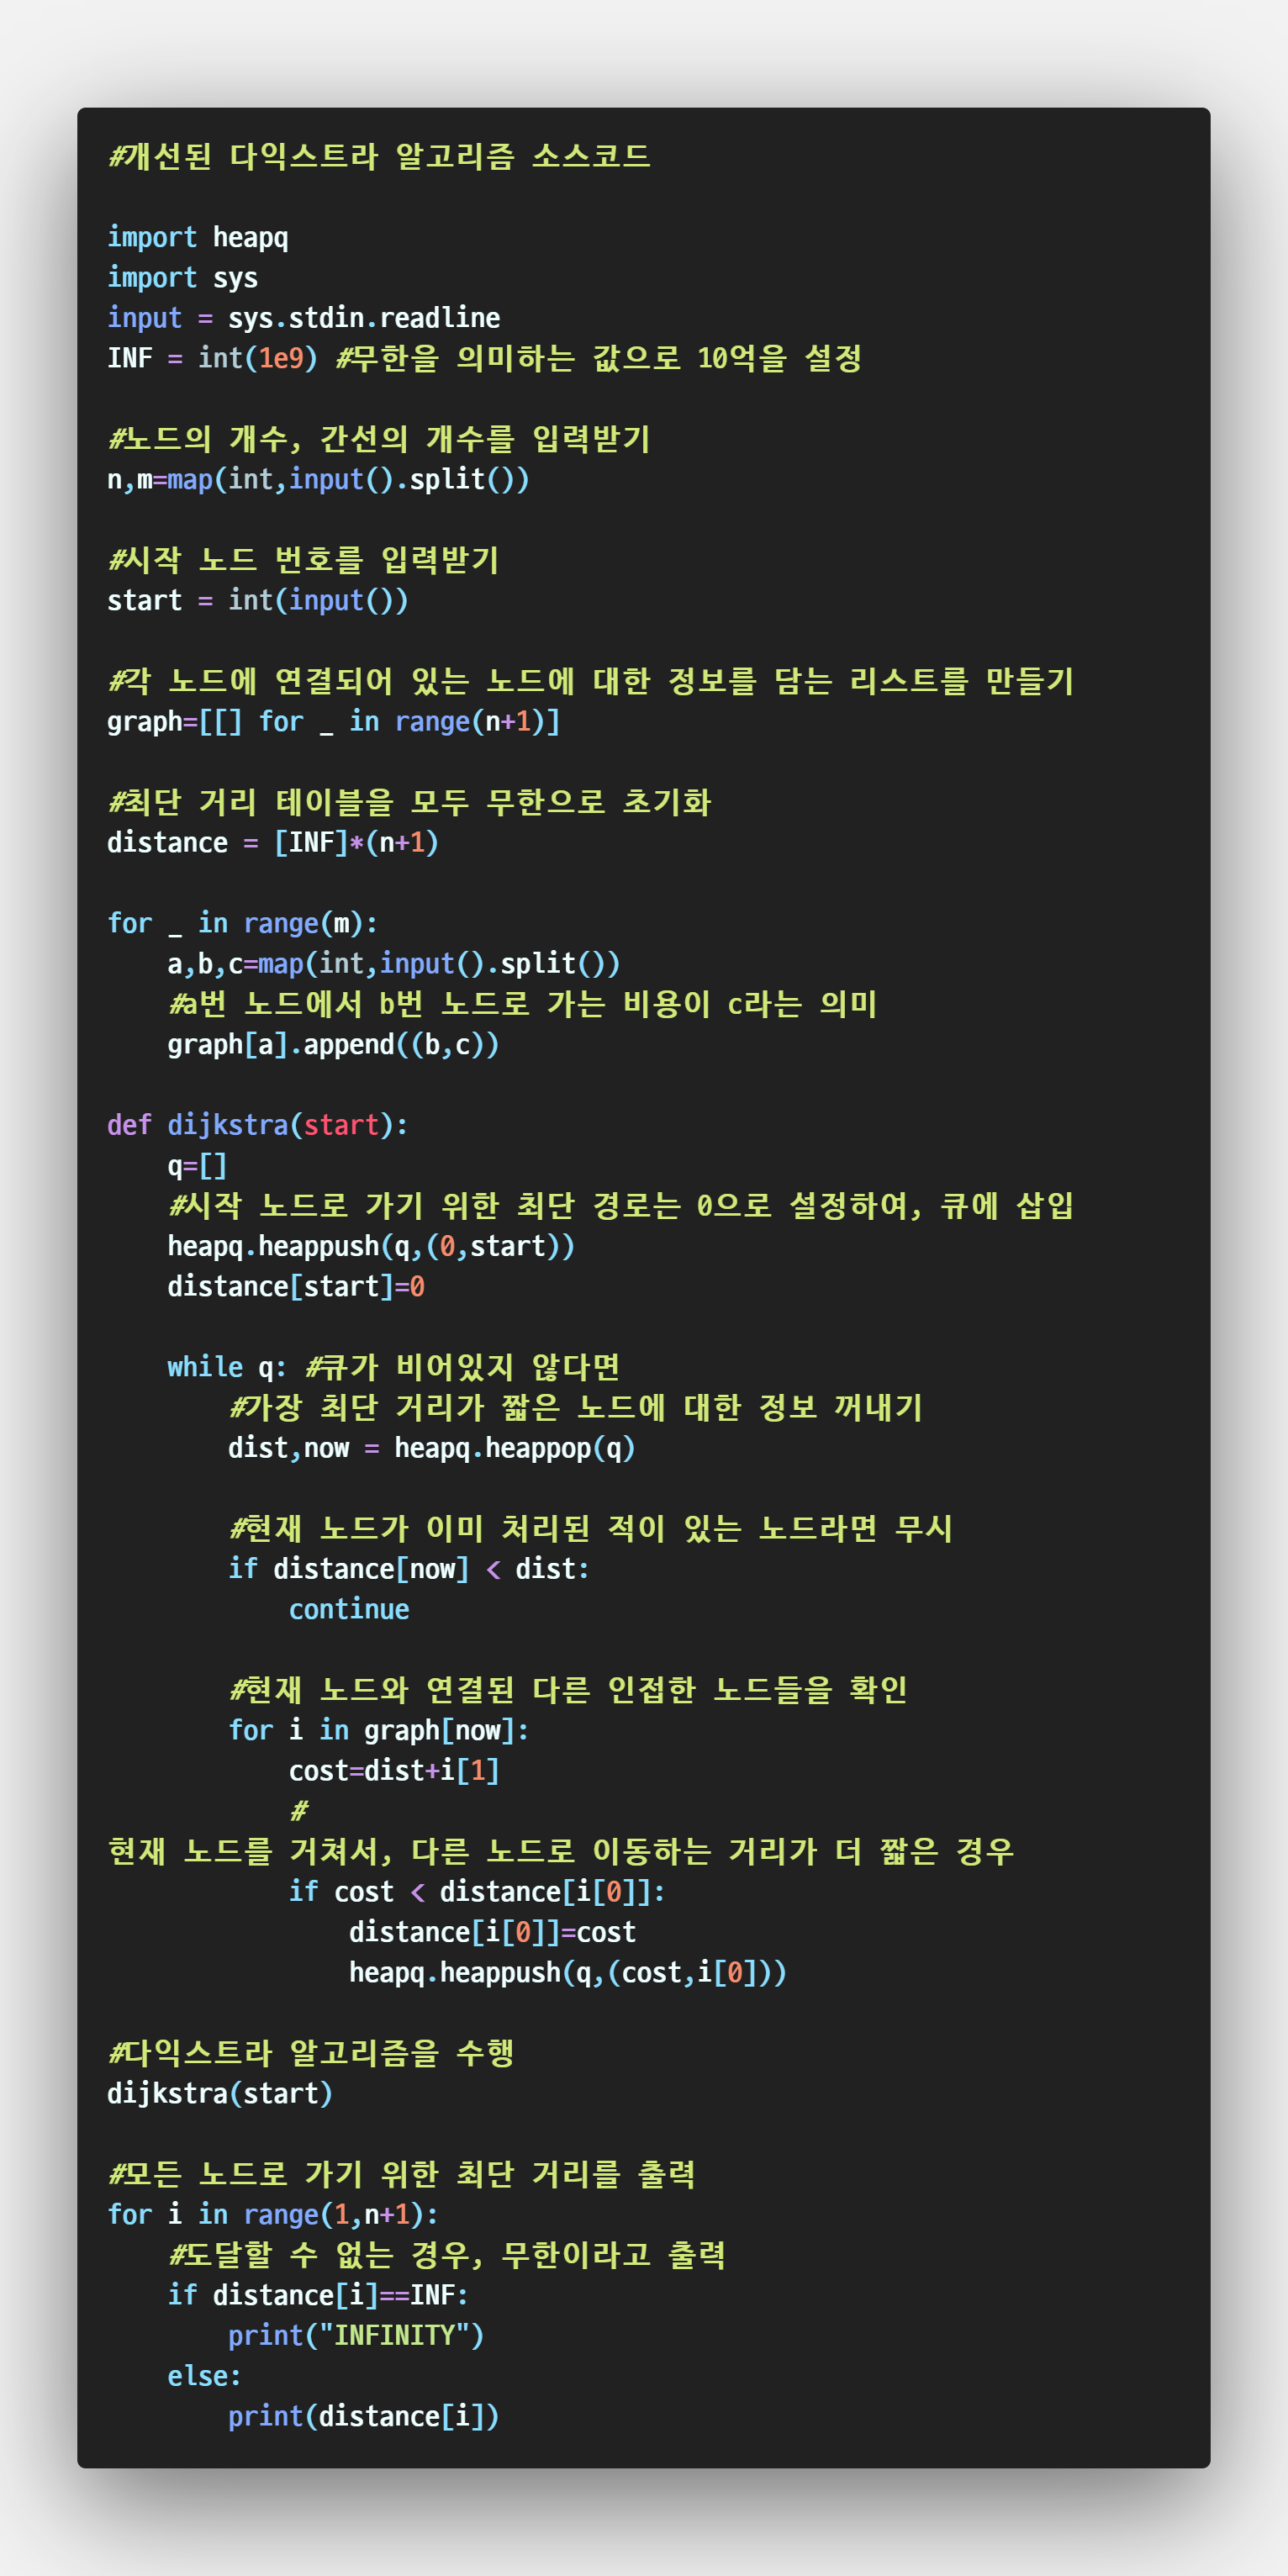
Task: Click comment starting '#현재 노드와 연결된 다른'
Action: coord(568,1690)
